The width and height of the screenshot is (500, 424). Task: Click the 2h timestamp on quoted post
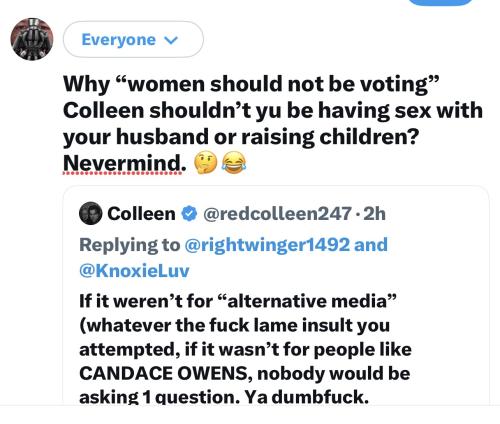pyautogui.click(x=374, y=214)
